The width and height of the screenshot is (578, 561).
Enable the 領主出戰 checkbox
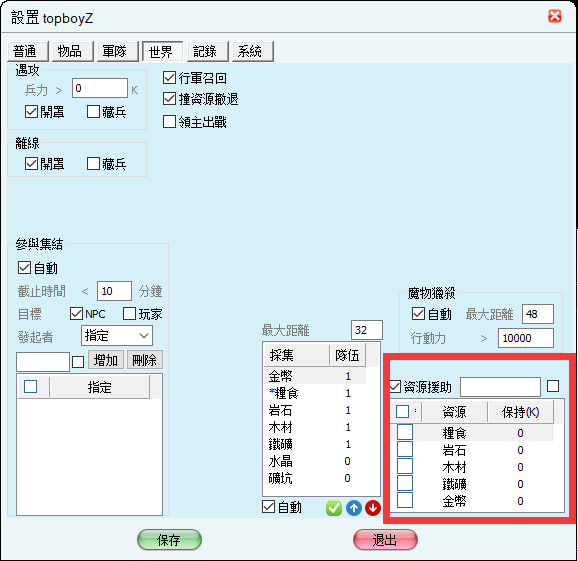(169, 122)
